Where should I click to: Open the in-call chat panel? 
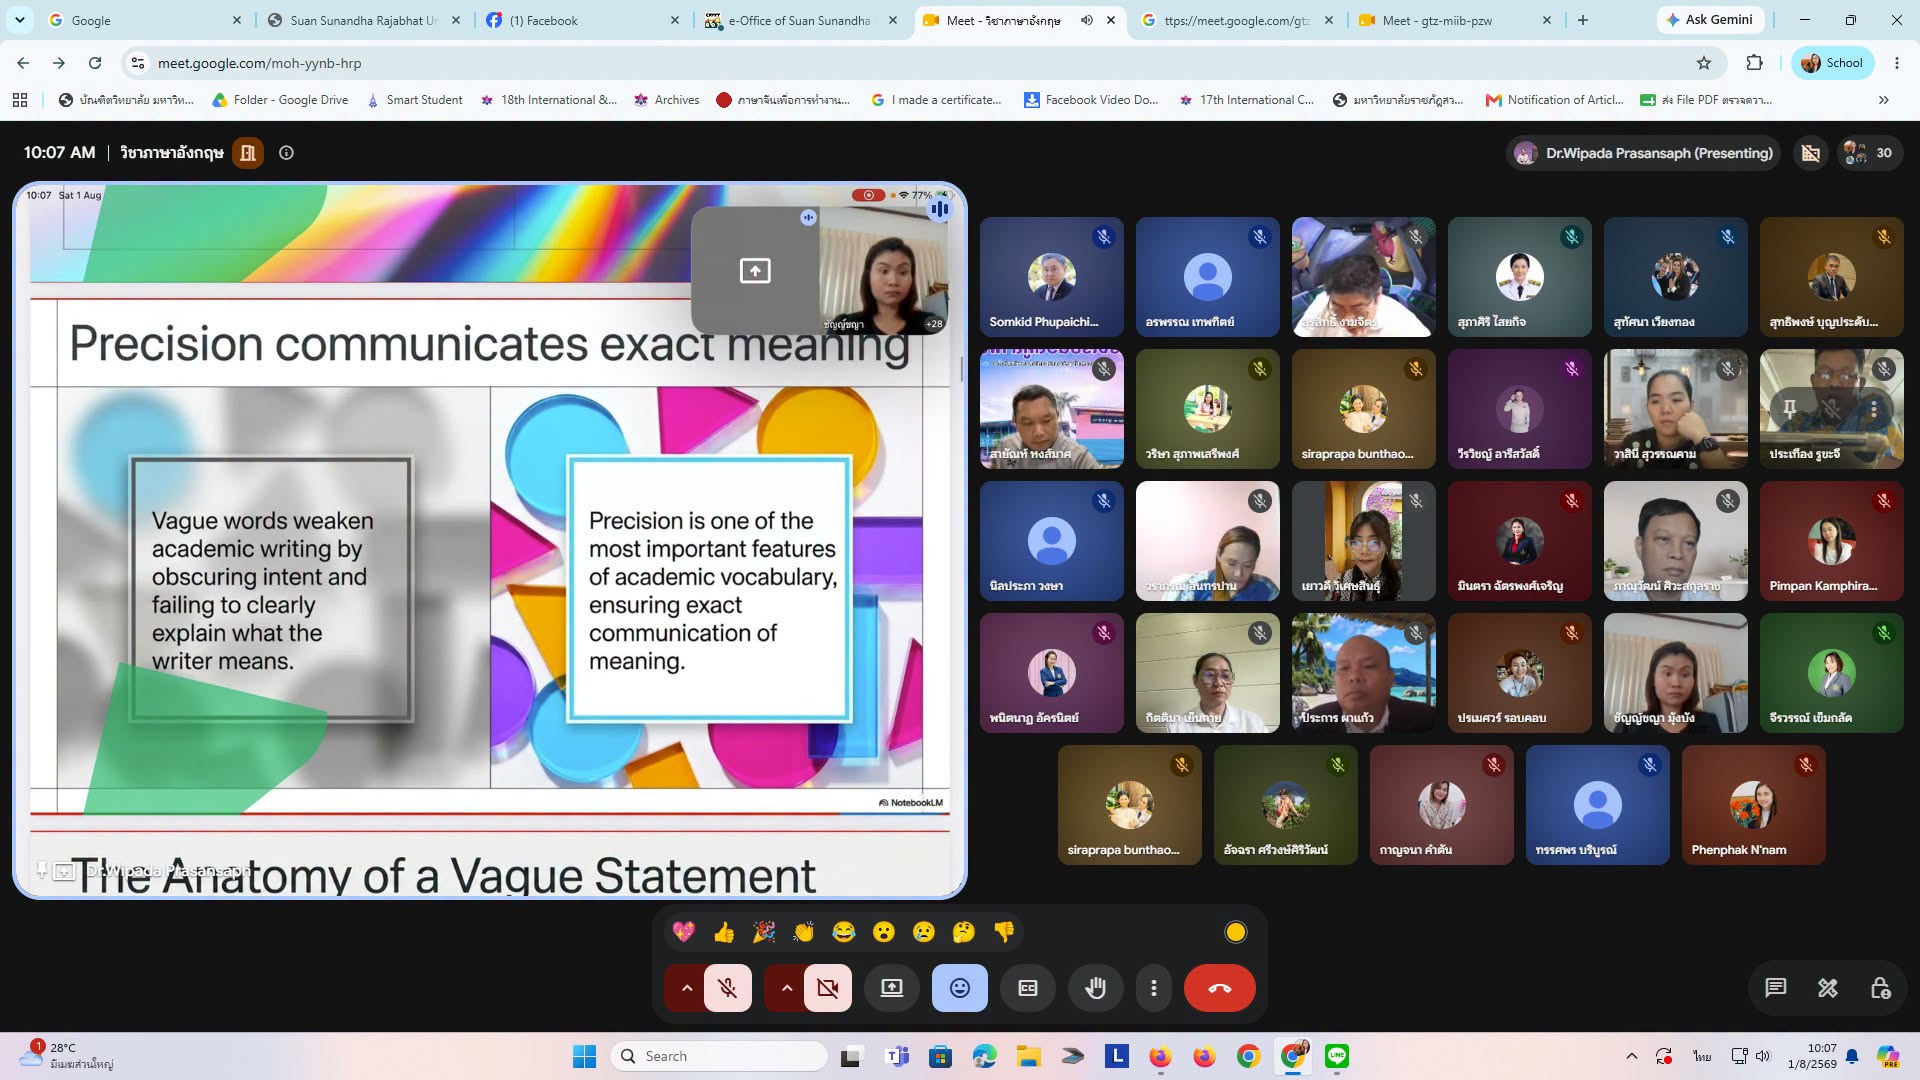[1776, 988]
